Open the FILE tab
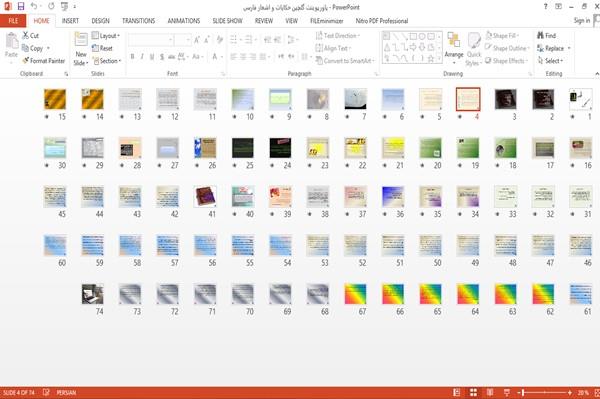 [13, 21]
